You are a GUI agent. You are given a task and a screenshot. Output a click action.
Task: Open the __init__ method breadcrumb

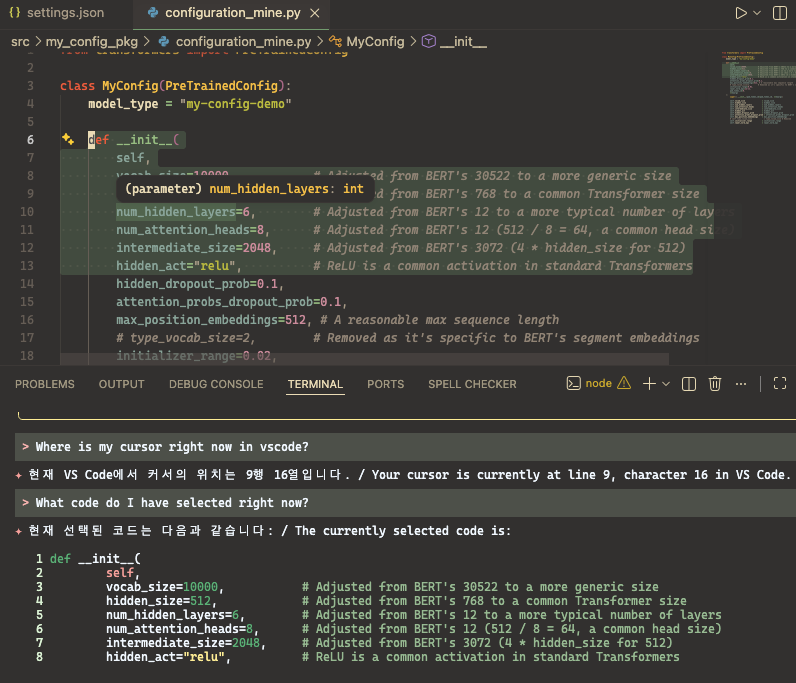click(x=463, y=42)
